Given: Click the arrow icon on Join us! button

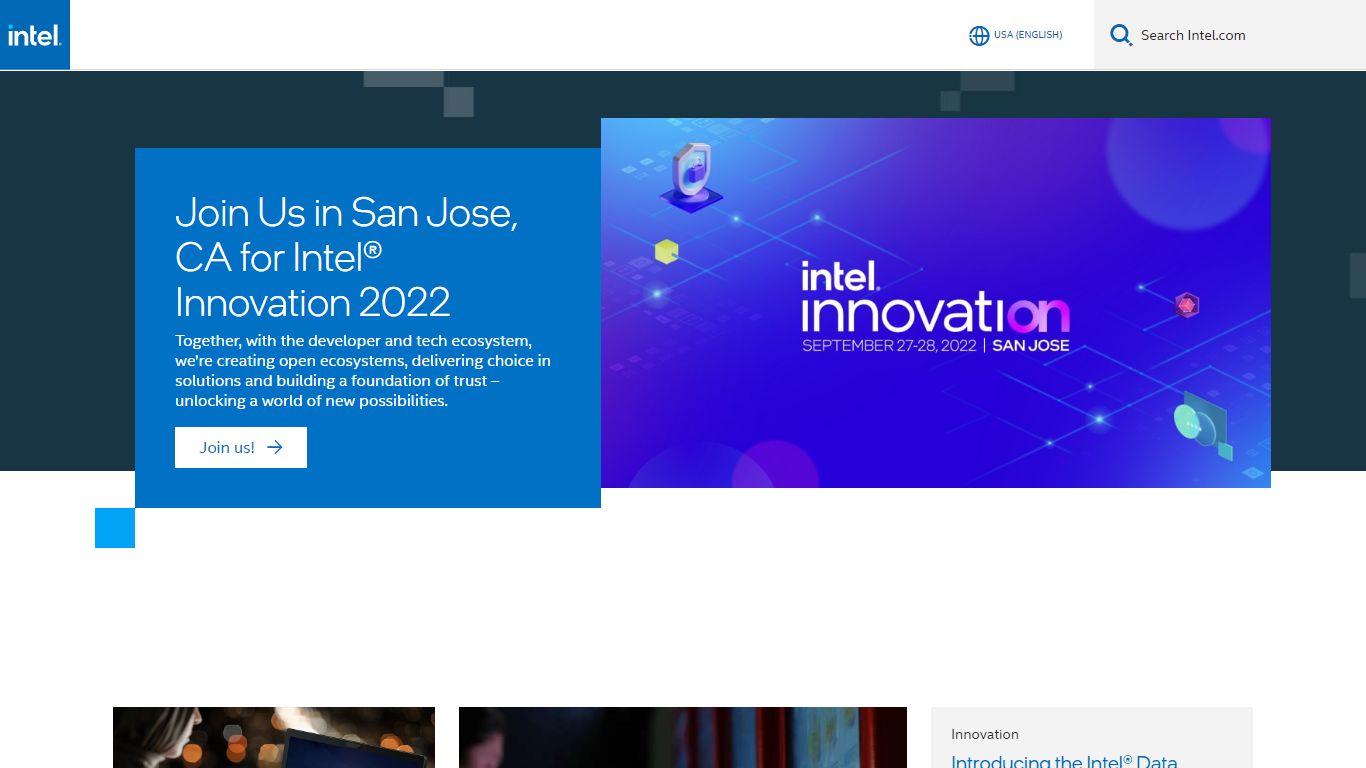Looking at the screenshot, I should point(275,447).
